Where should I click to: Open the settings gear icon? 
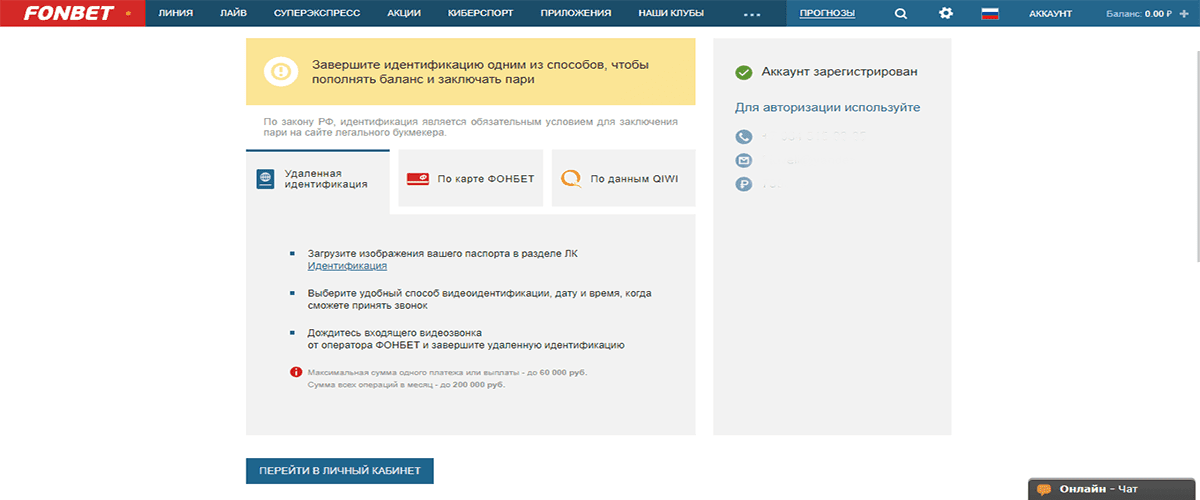pos(946,14)
